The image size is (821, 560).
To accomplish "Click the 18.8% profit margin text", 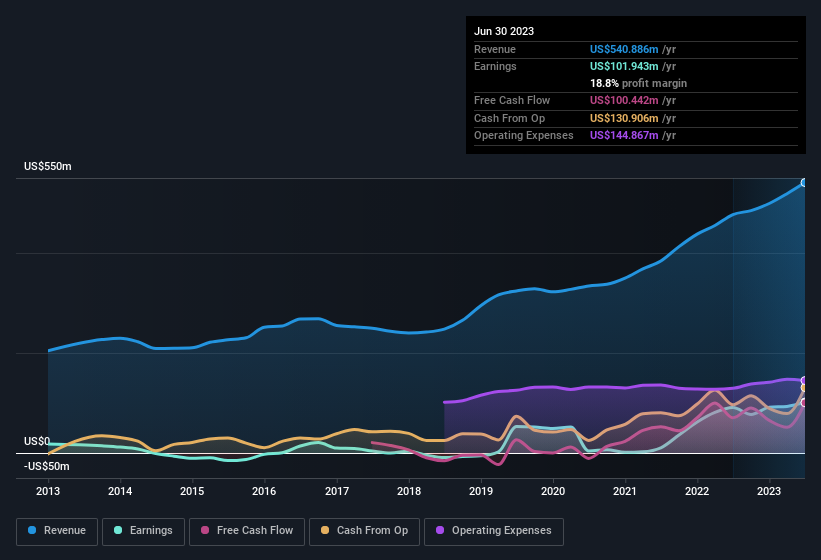I will (x=638, y=83).
